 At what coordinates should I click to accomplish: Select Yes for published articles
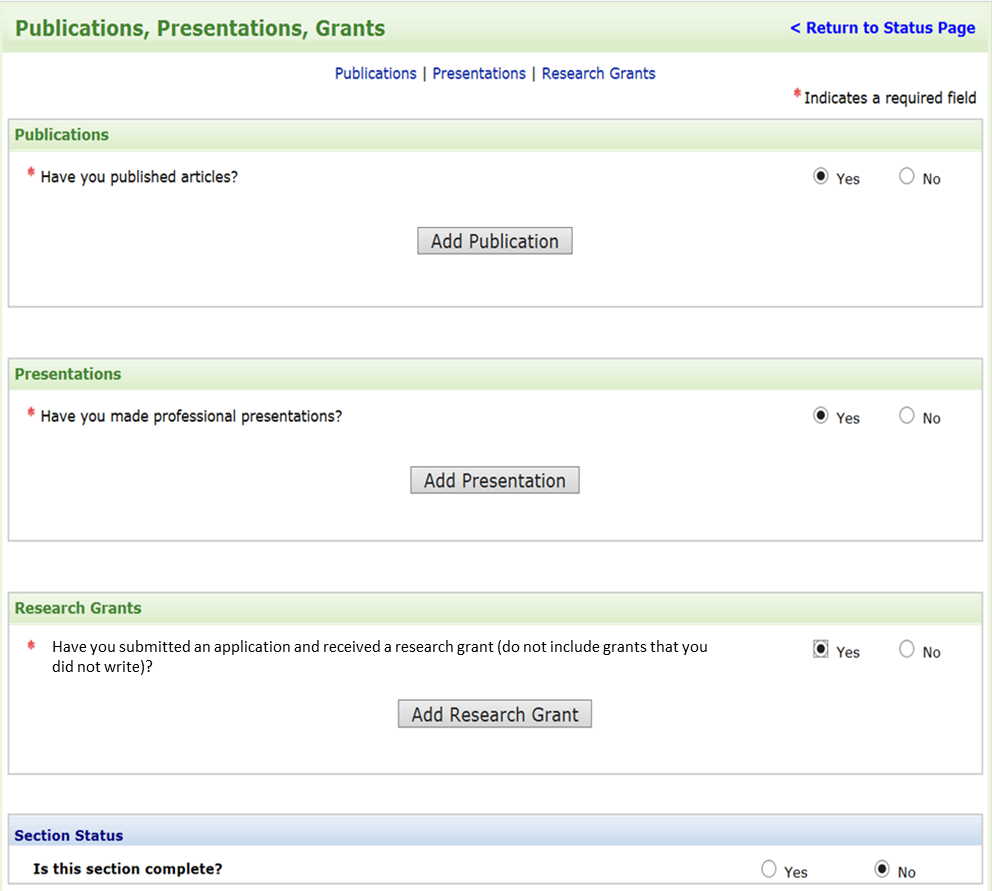[x=821, y=177]
